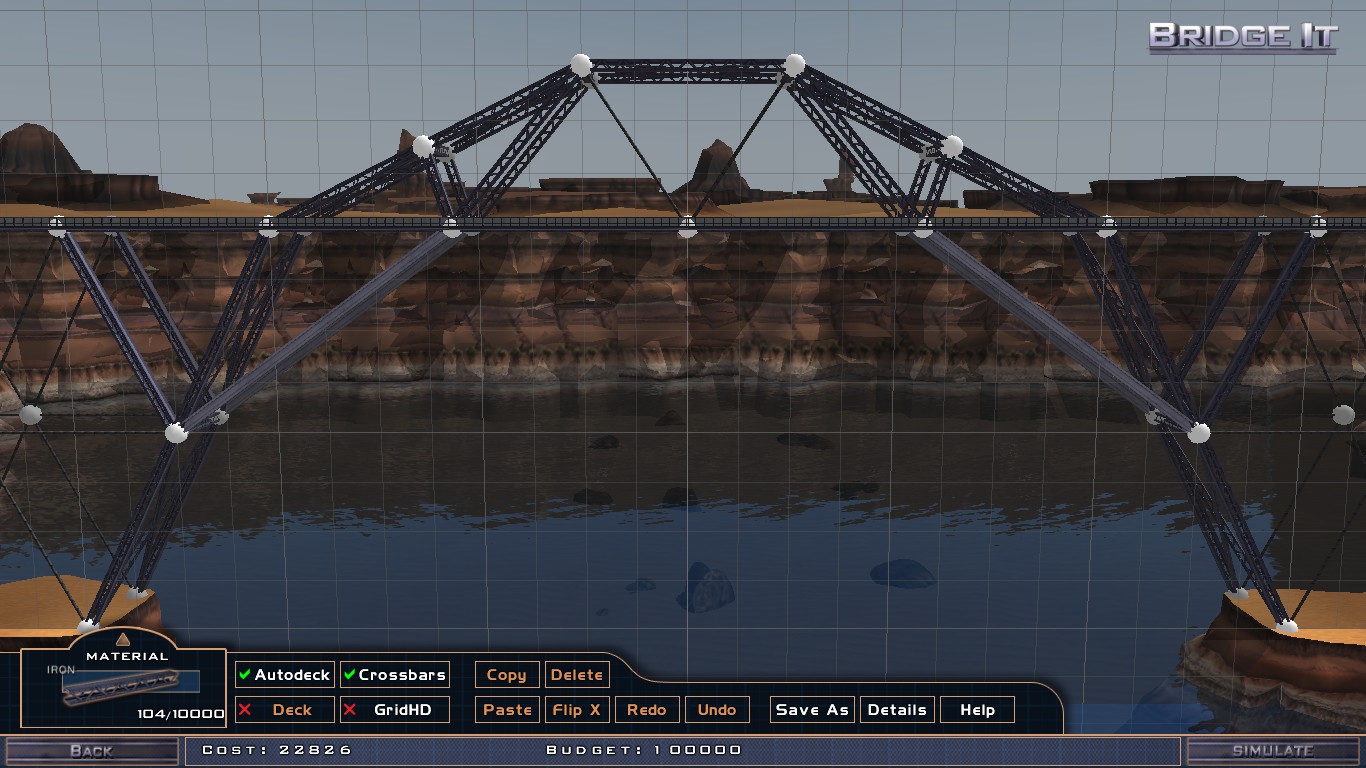This screenshot has height=768, width=1366.
Task: Click the Paste button
Action: 507,710
